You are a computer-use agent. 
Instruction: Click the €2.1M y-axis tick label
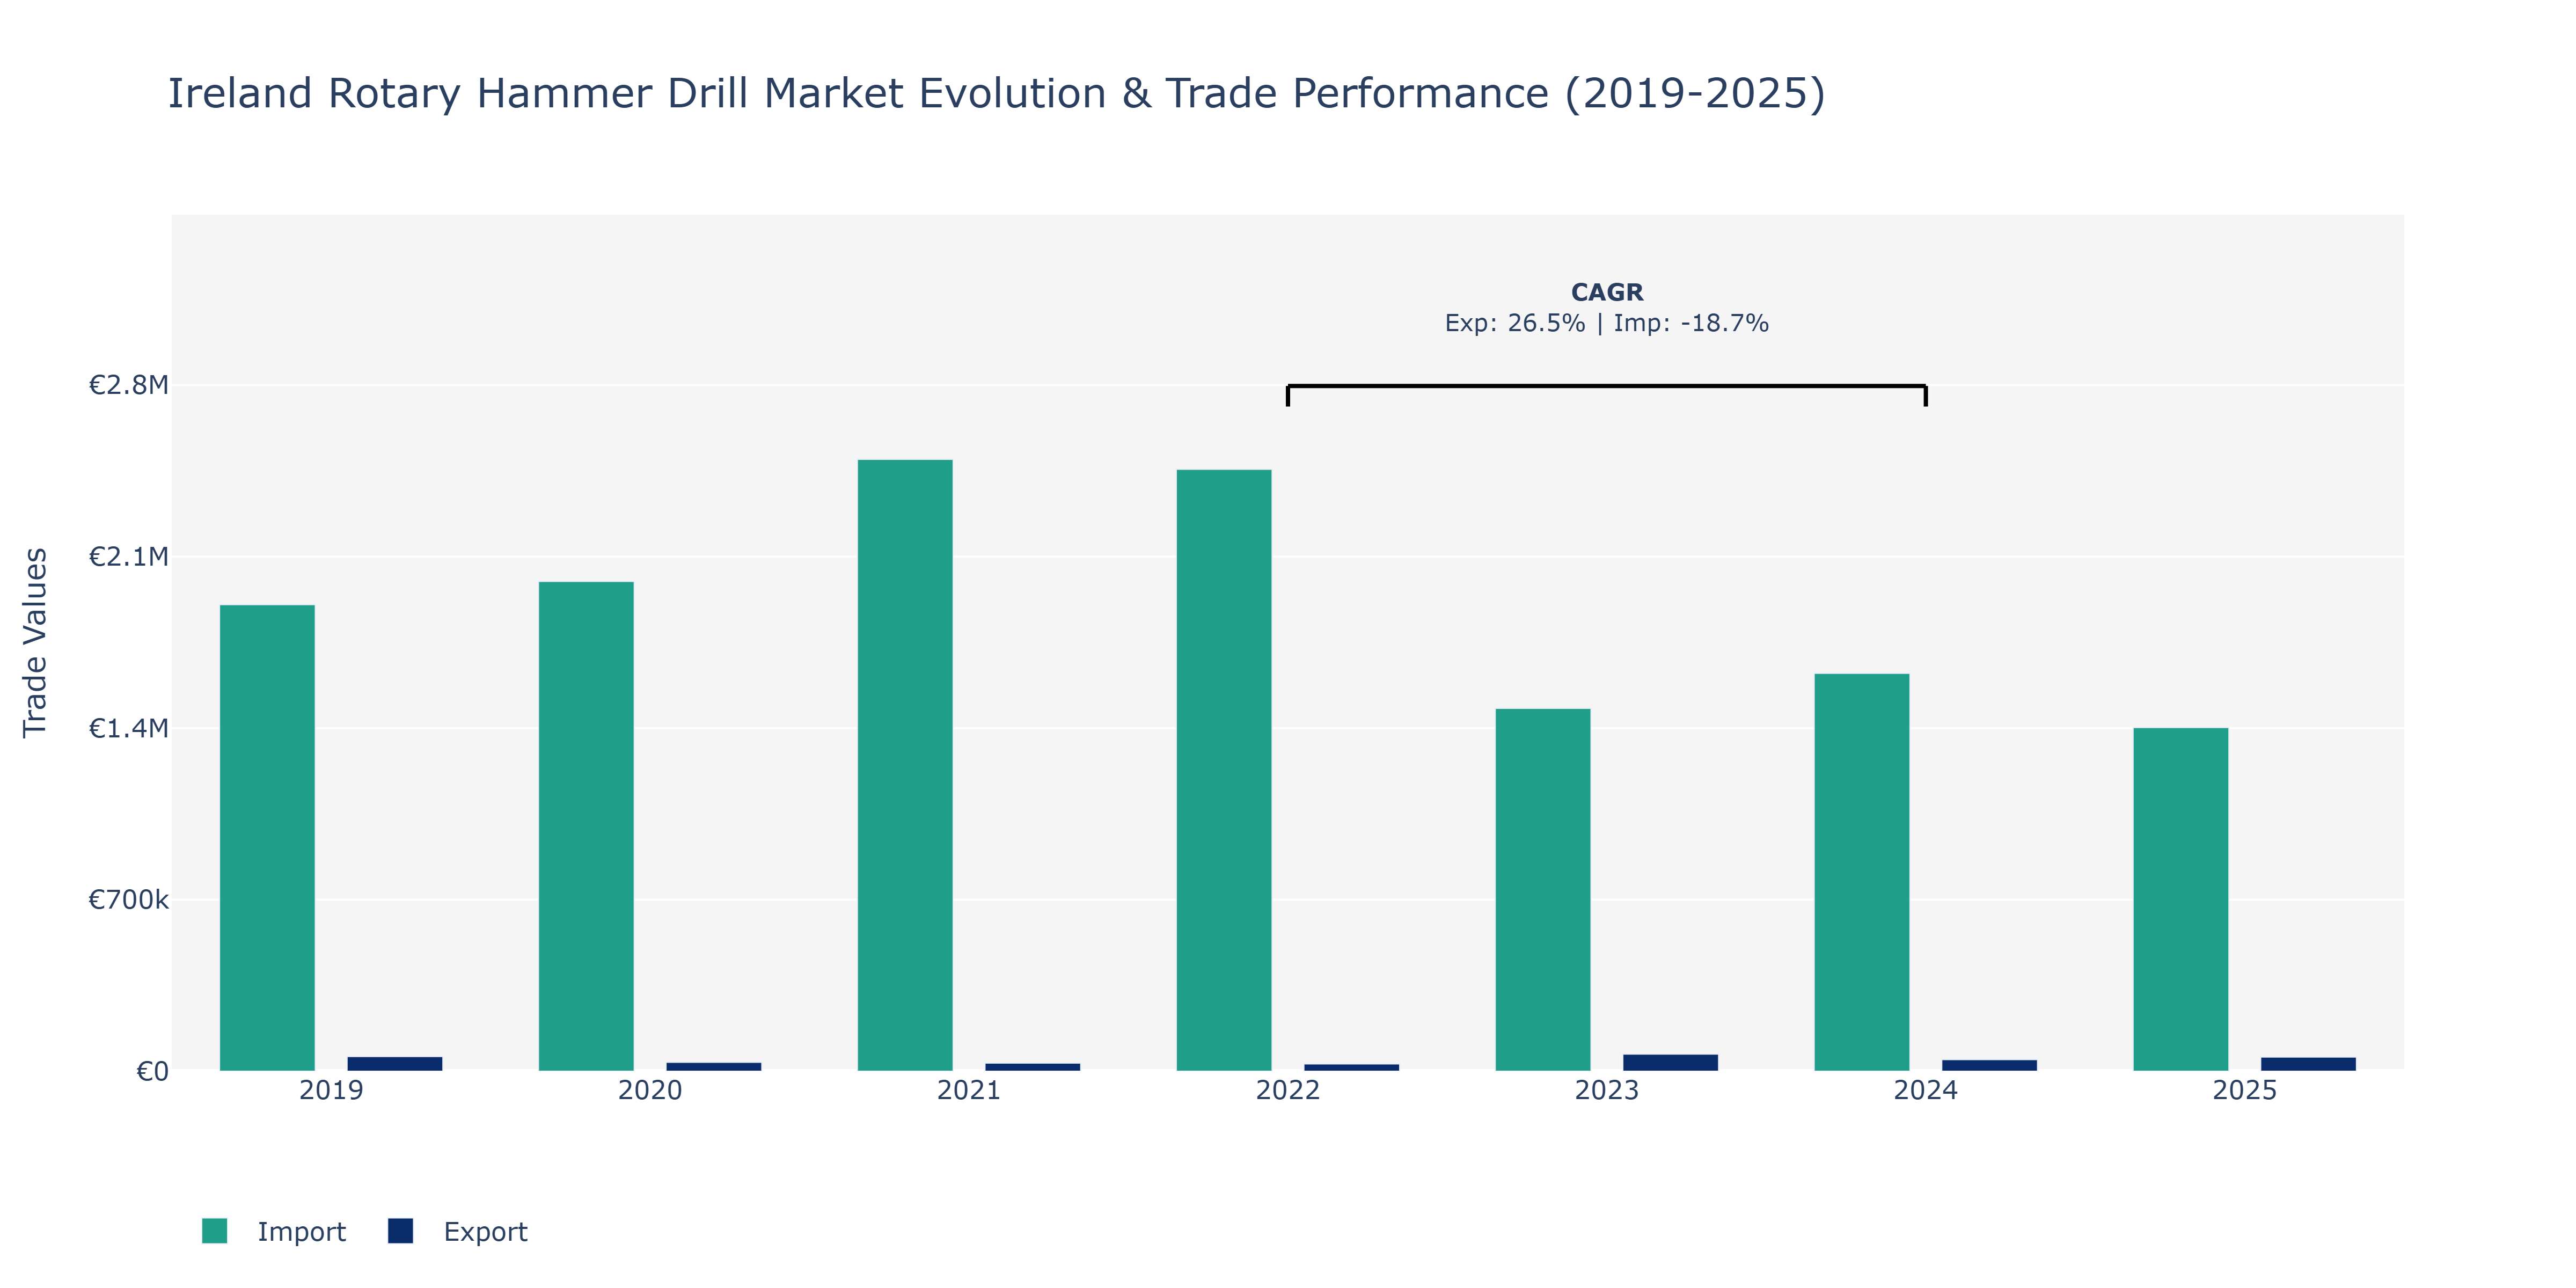pyautogui.click(x=129, y=557)
